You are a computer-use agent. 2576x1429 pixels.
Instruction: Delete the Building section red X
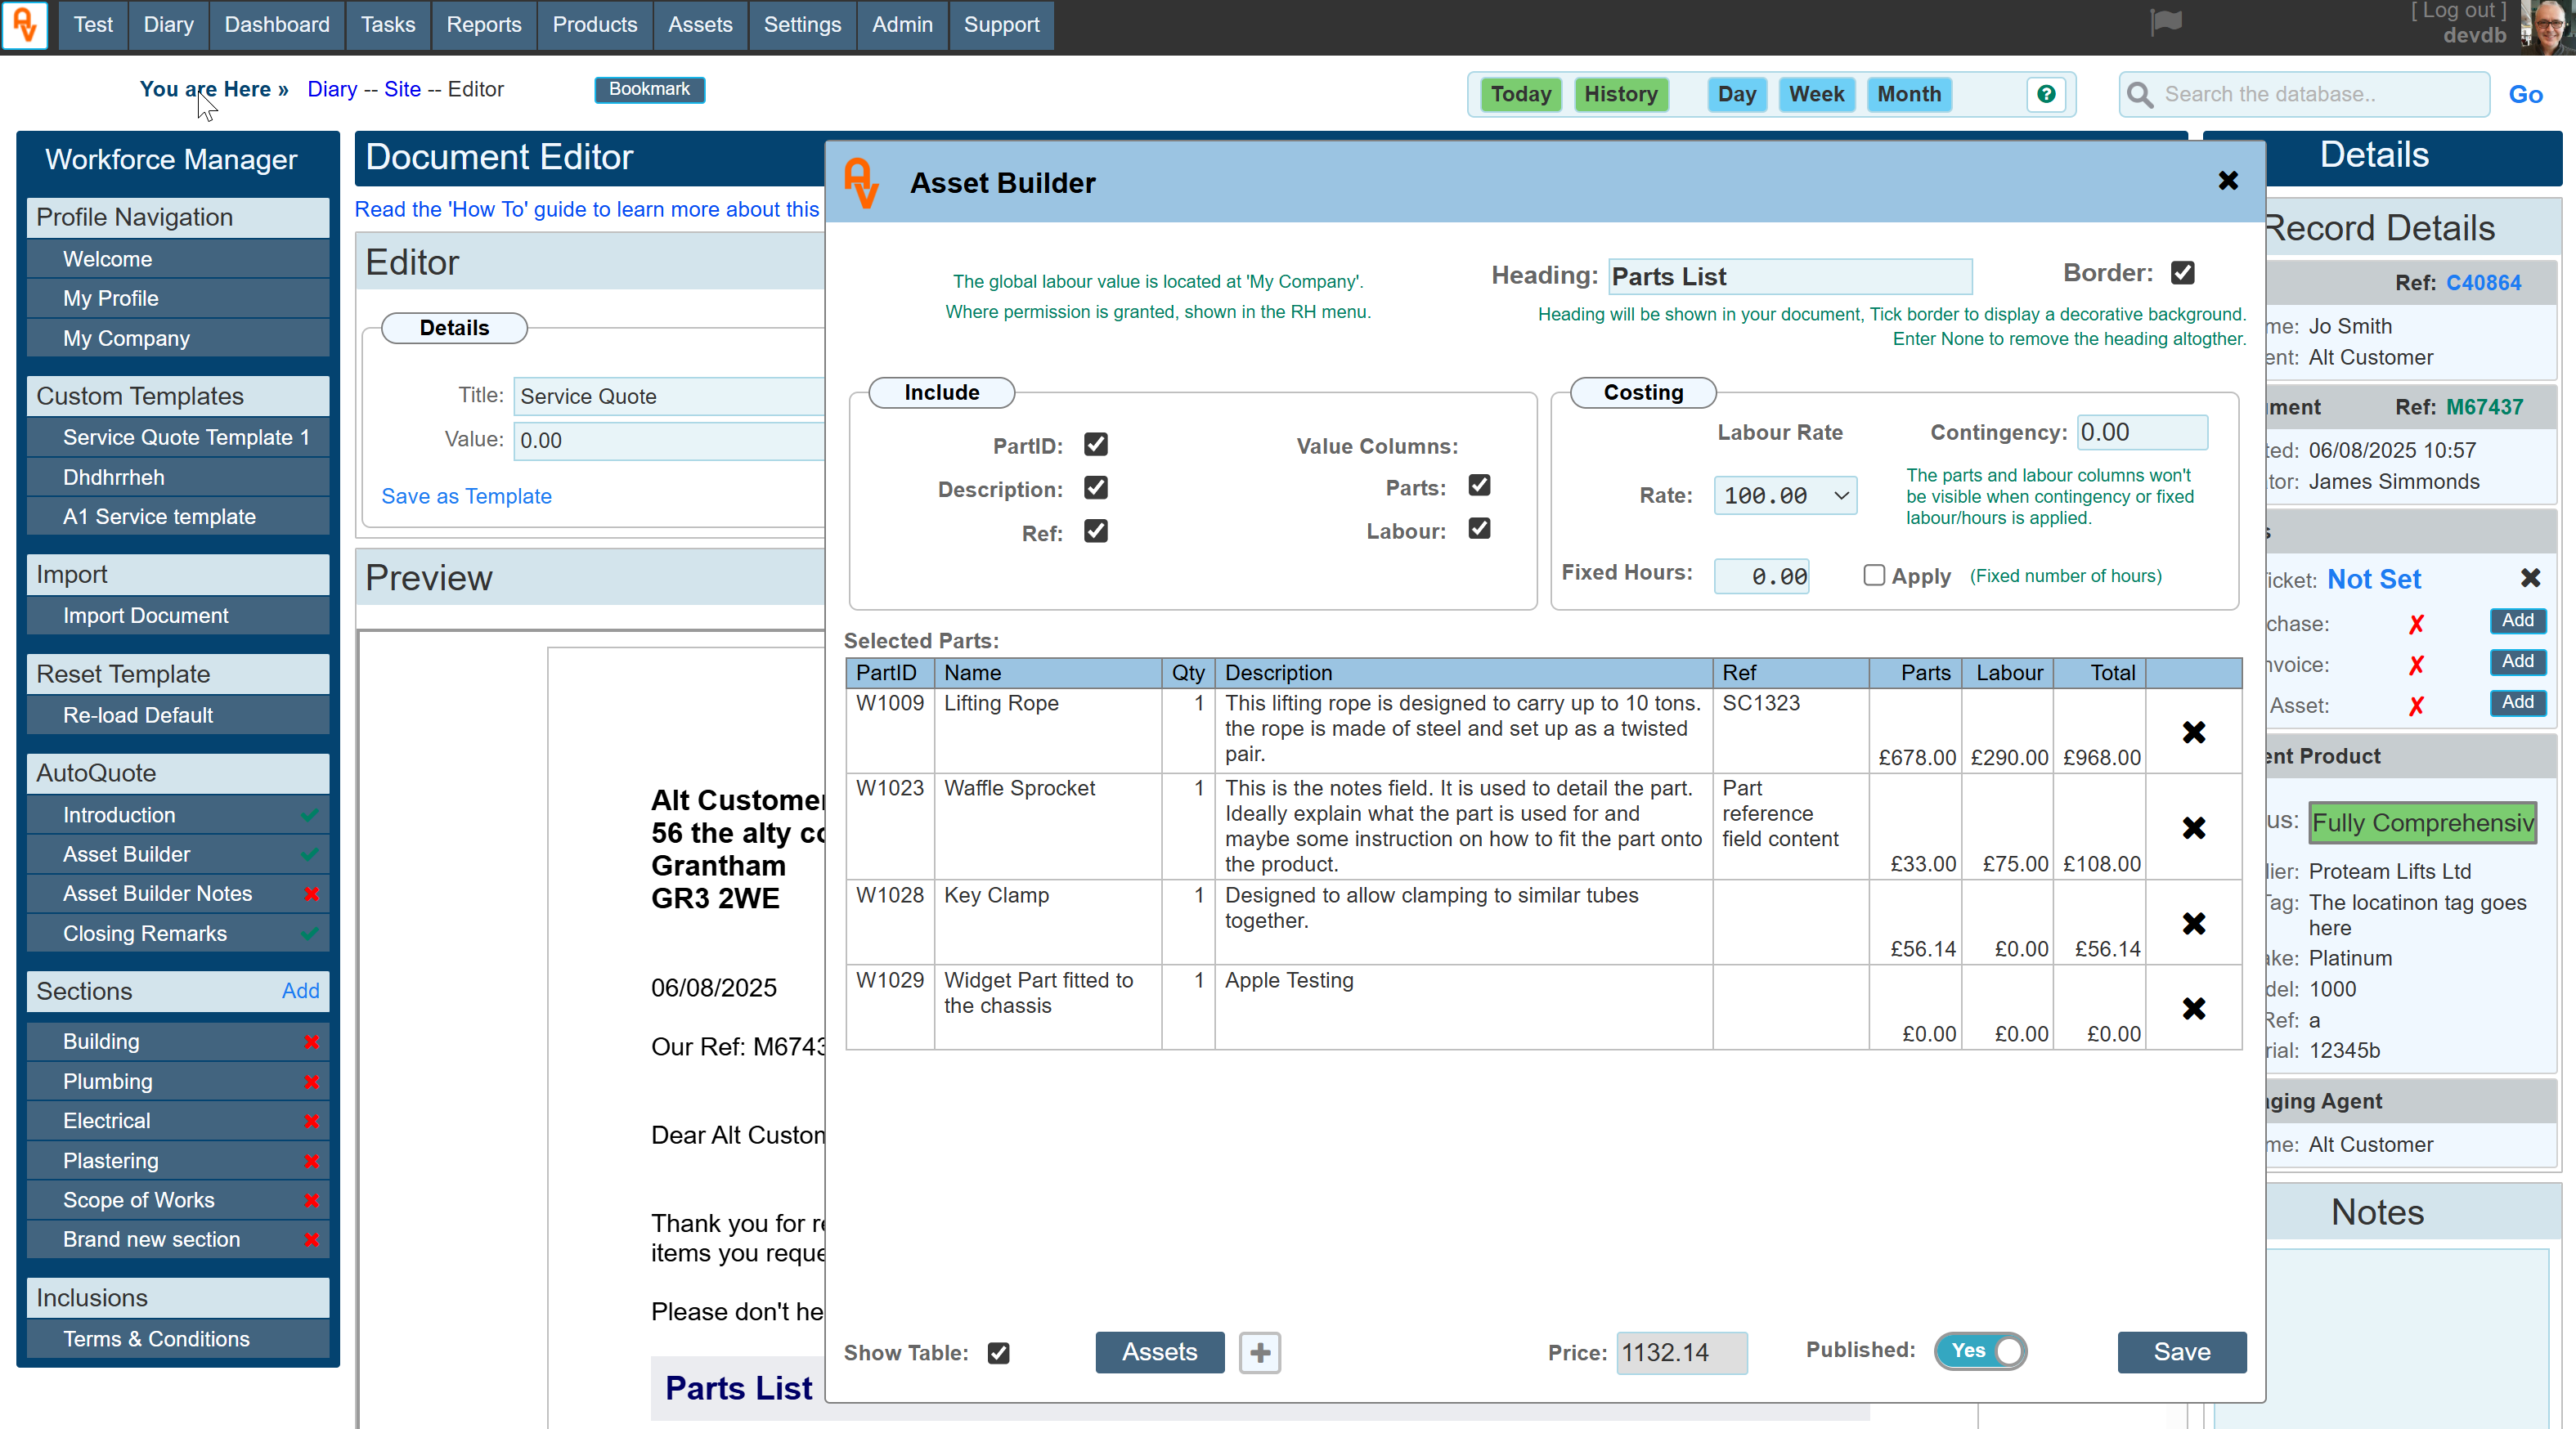(x=311, y=1042)
